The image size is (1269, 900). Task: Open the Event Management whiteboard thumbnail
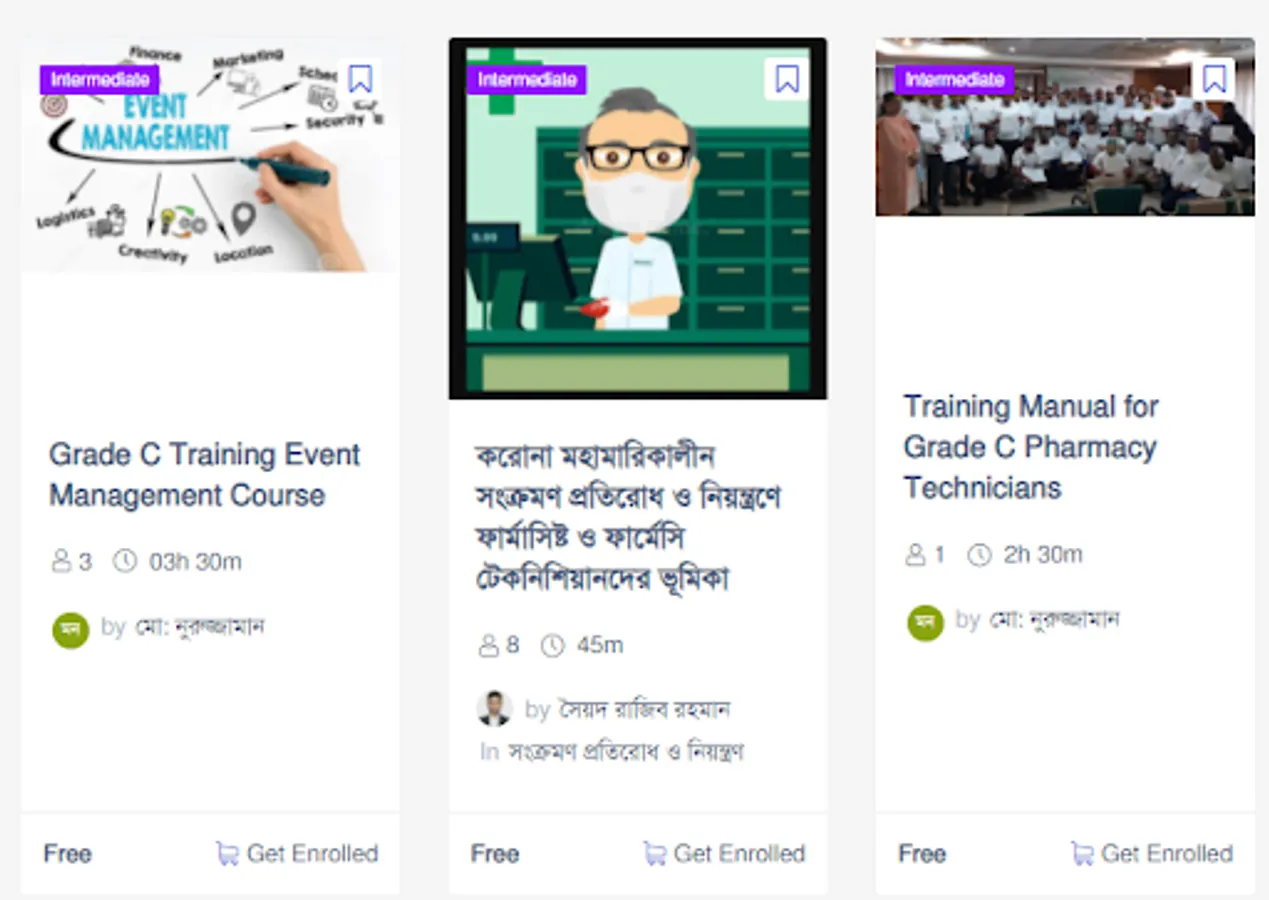pyautogui.click(x=210, y=155)
